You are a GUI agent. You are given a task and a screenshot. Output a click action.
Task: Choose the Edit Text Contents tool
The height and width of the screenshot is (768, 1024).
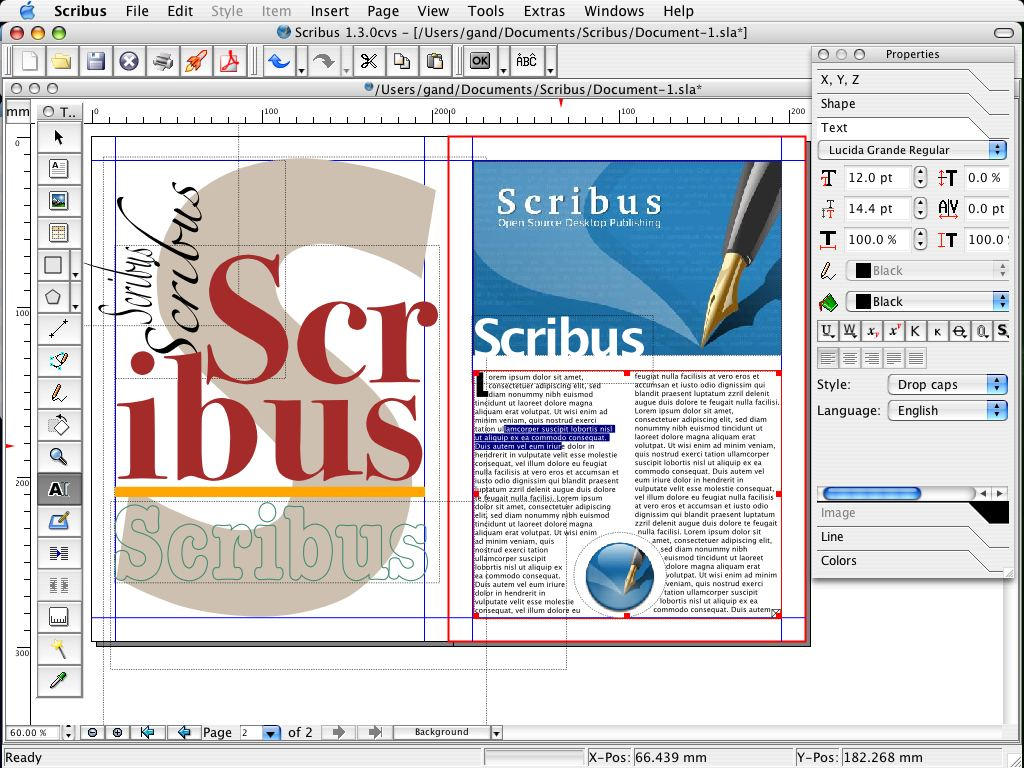click(59, 489)
